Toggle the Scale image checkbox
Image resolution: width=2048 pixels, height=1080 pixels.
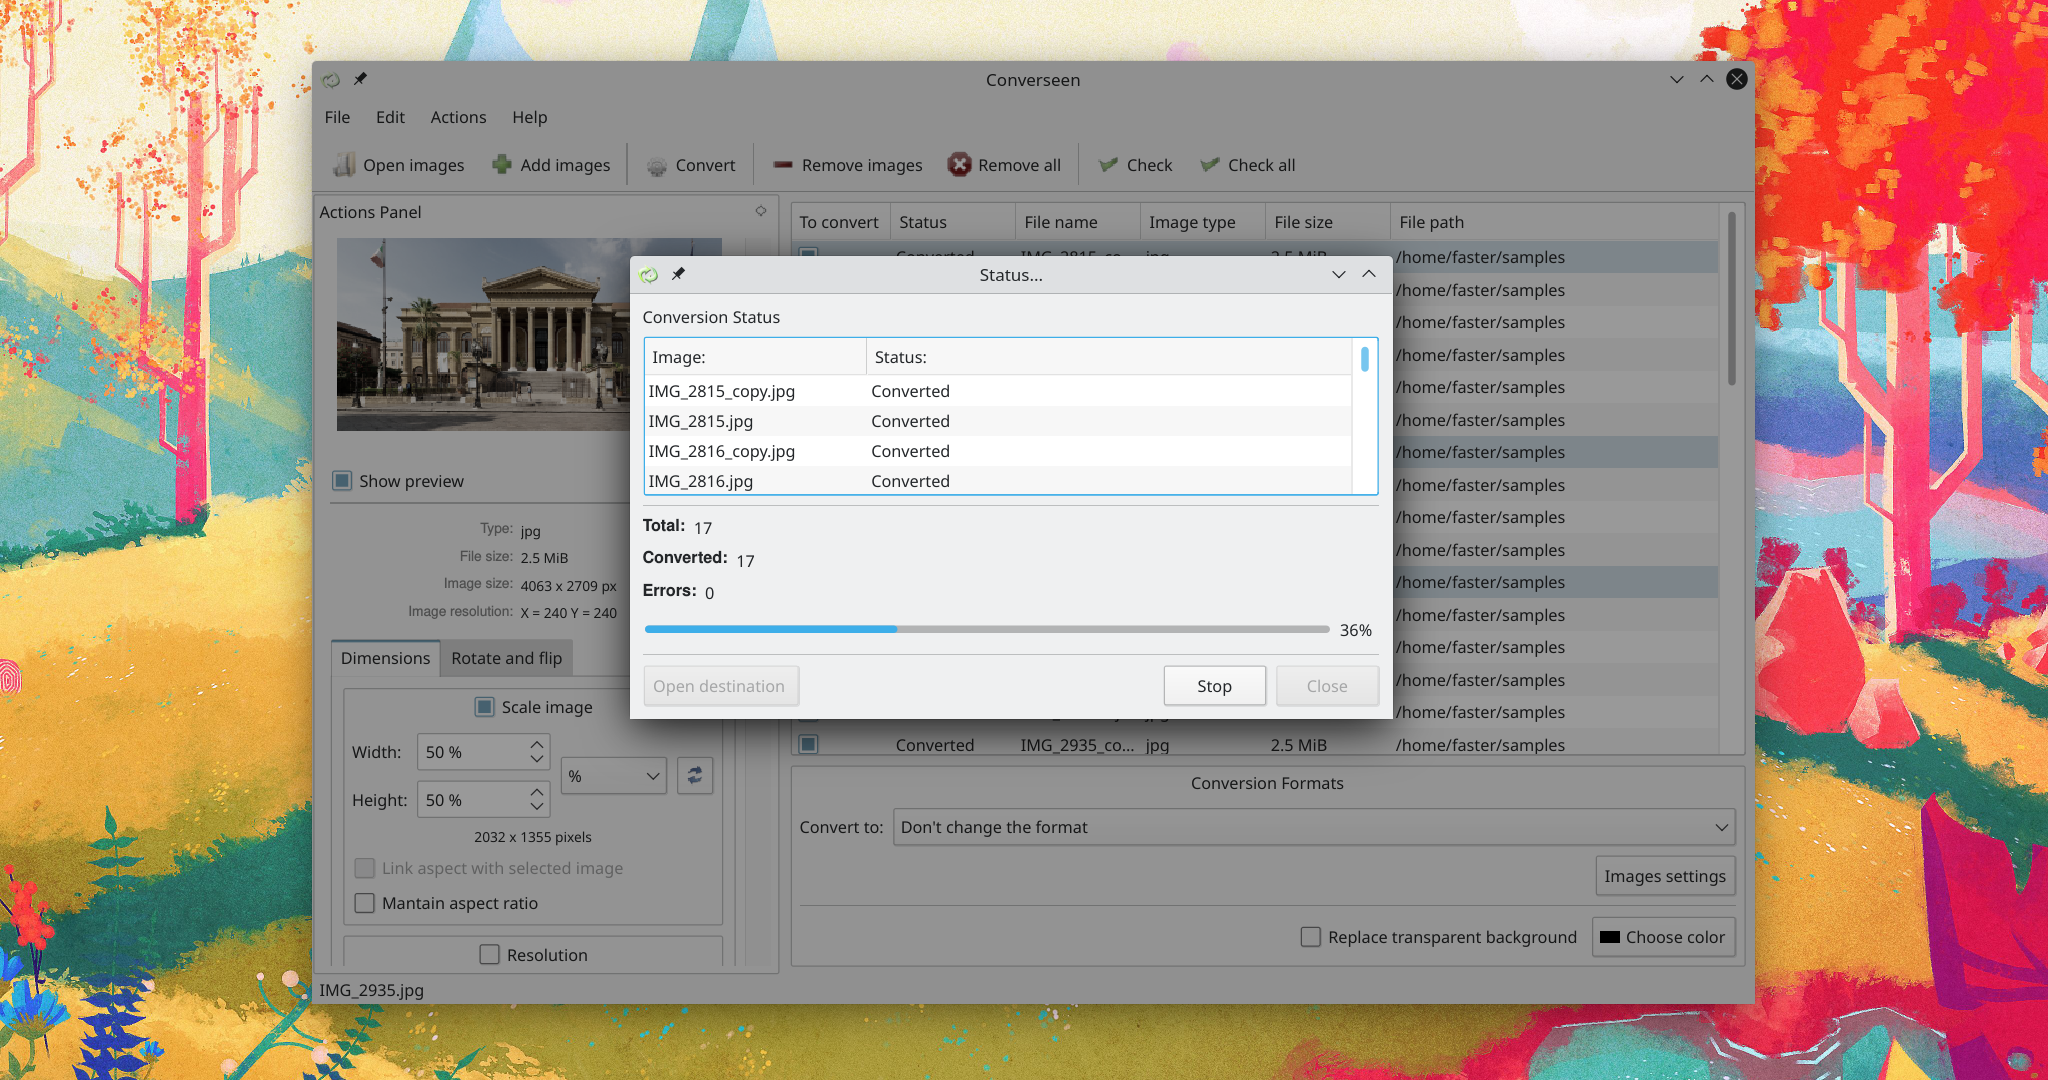pos(484,707)
